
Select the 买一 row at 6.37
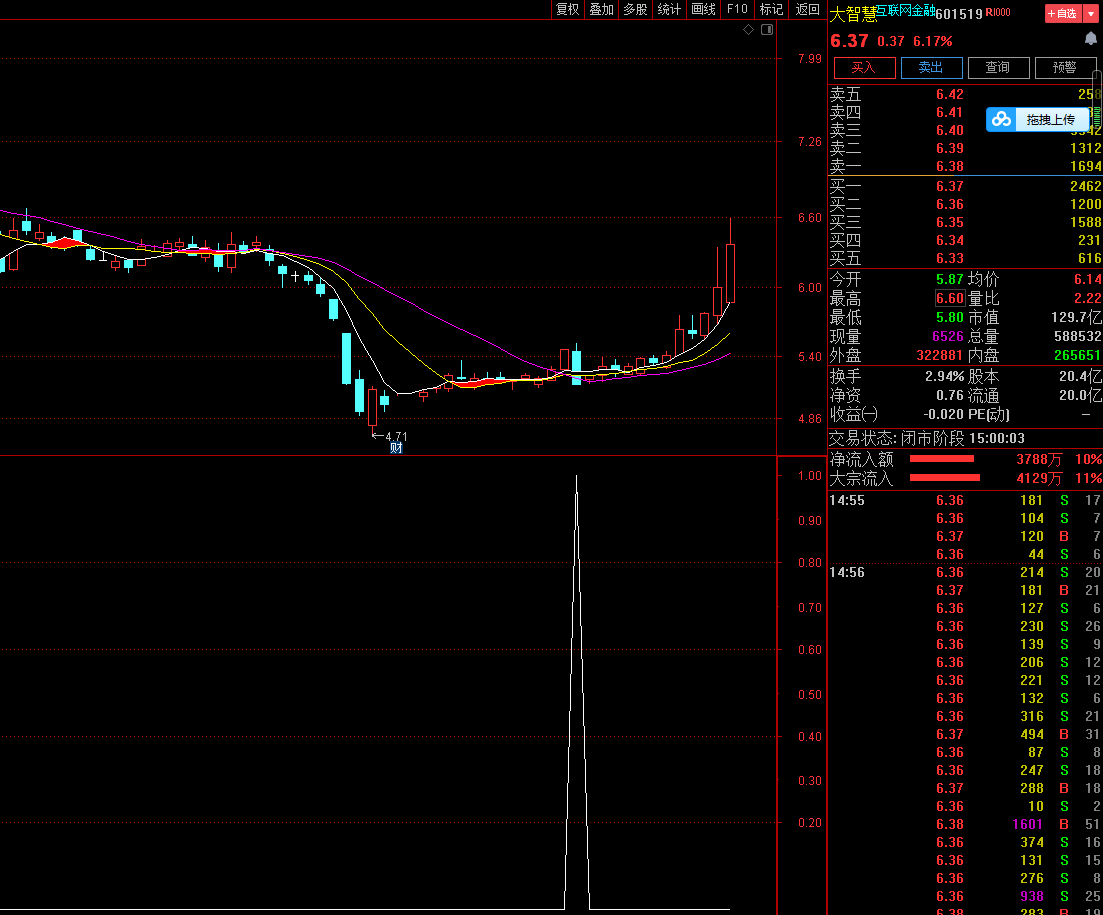coord(965,186)
